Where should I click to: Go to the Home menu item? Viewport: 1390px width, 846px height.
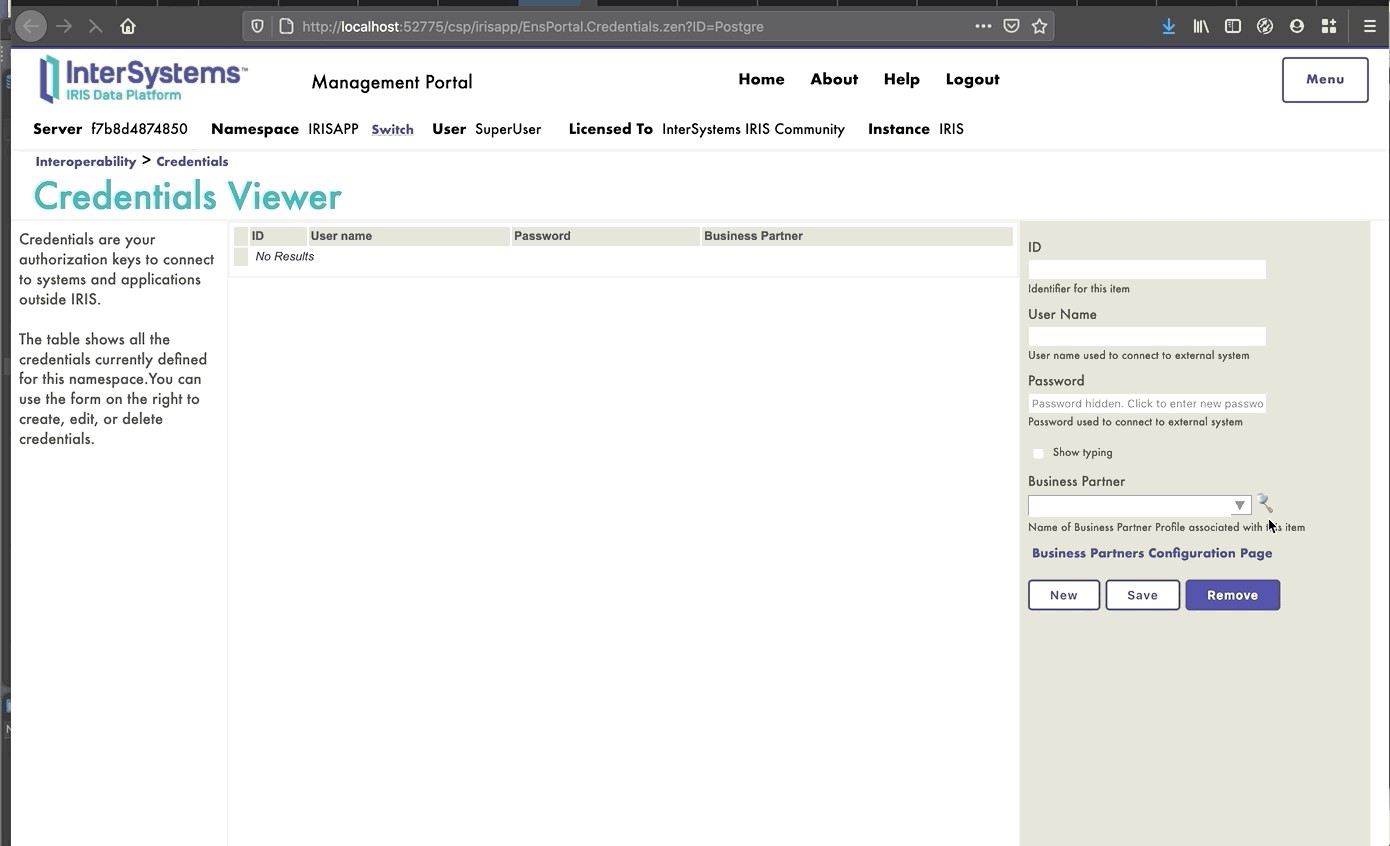coord(761,80)
